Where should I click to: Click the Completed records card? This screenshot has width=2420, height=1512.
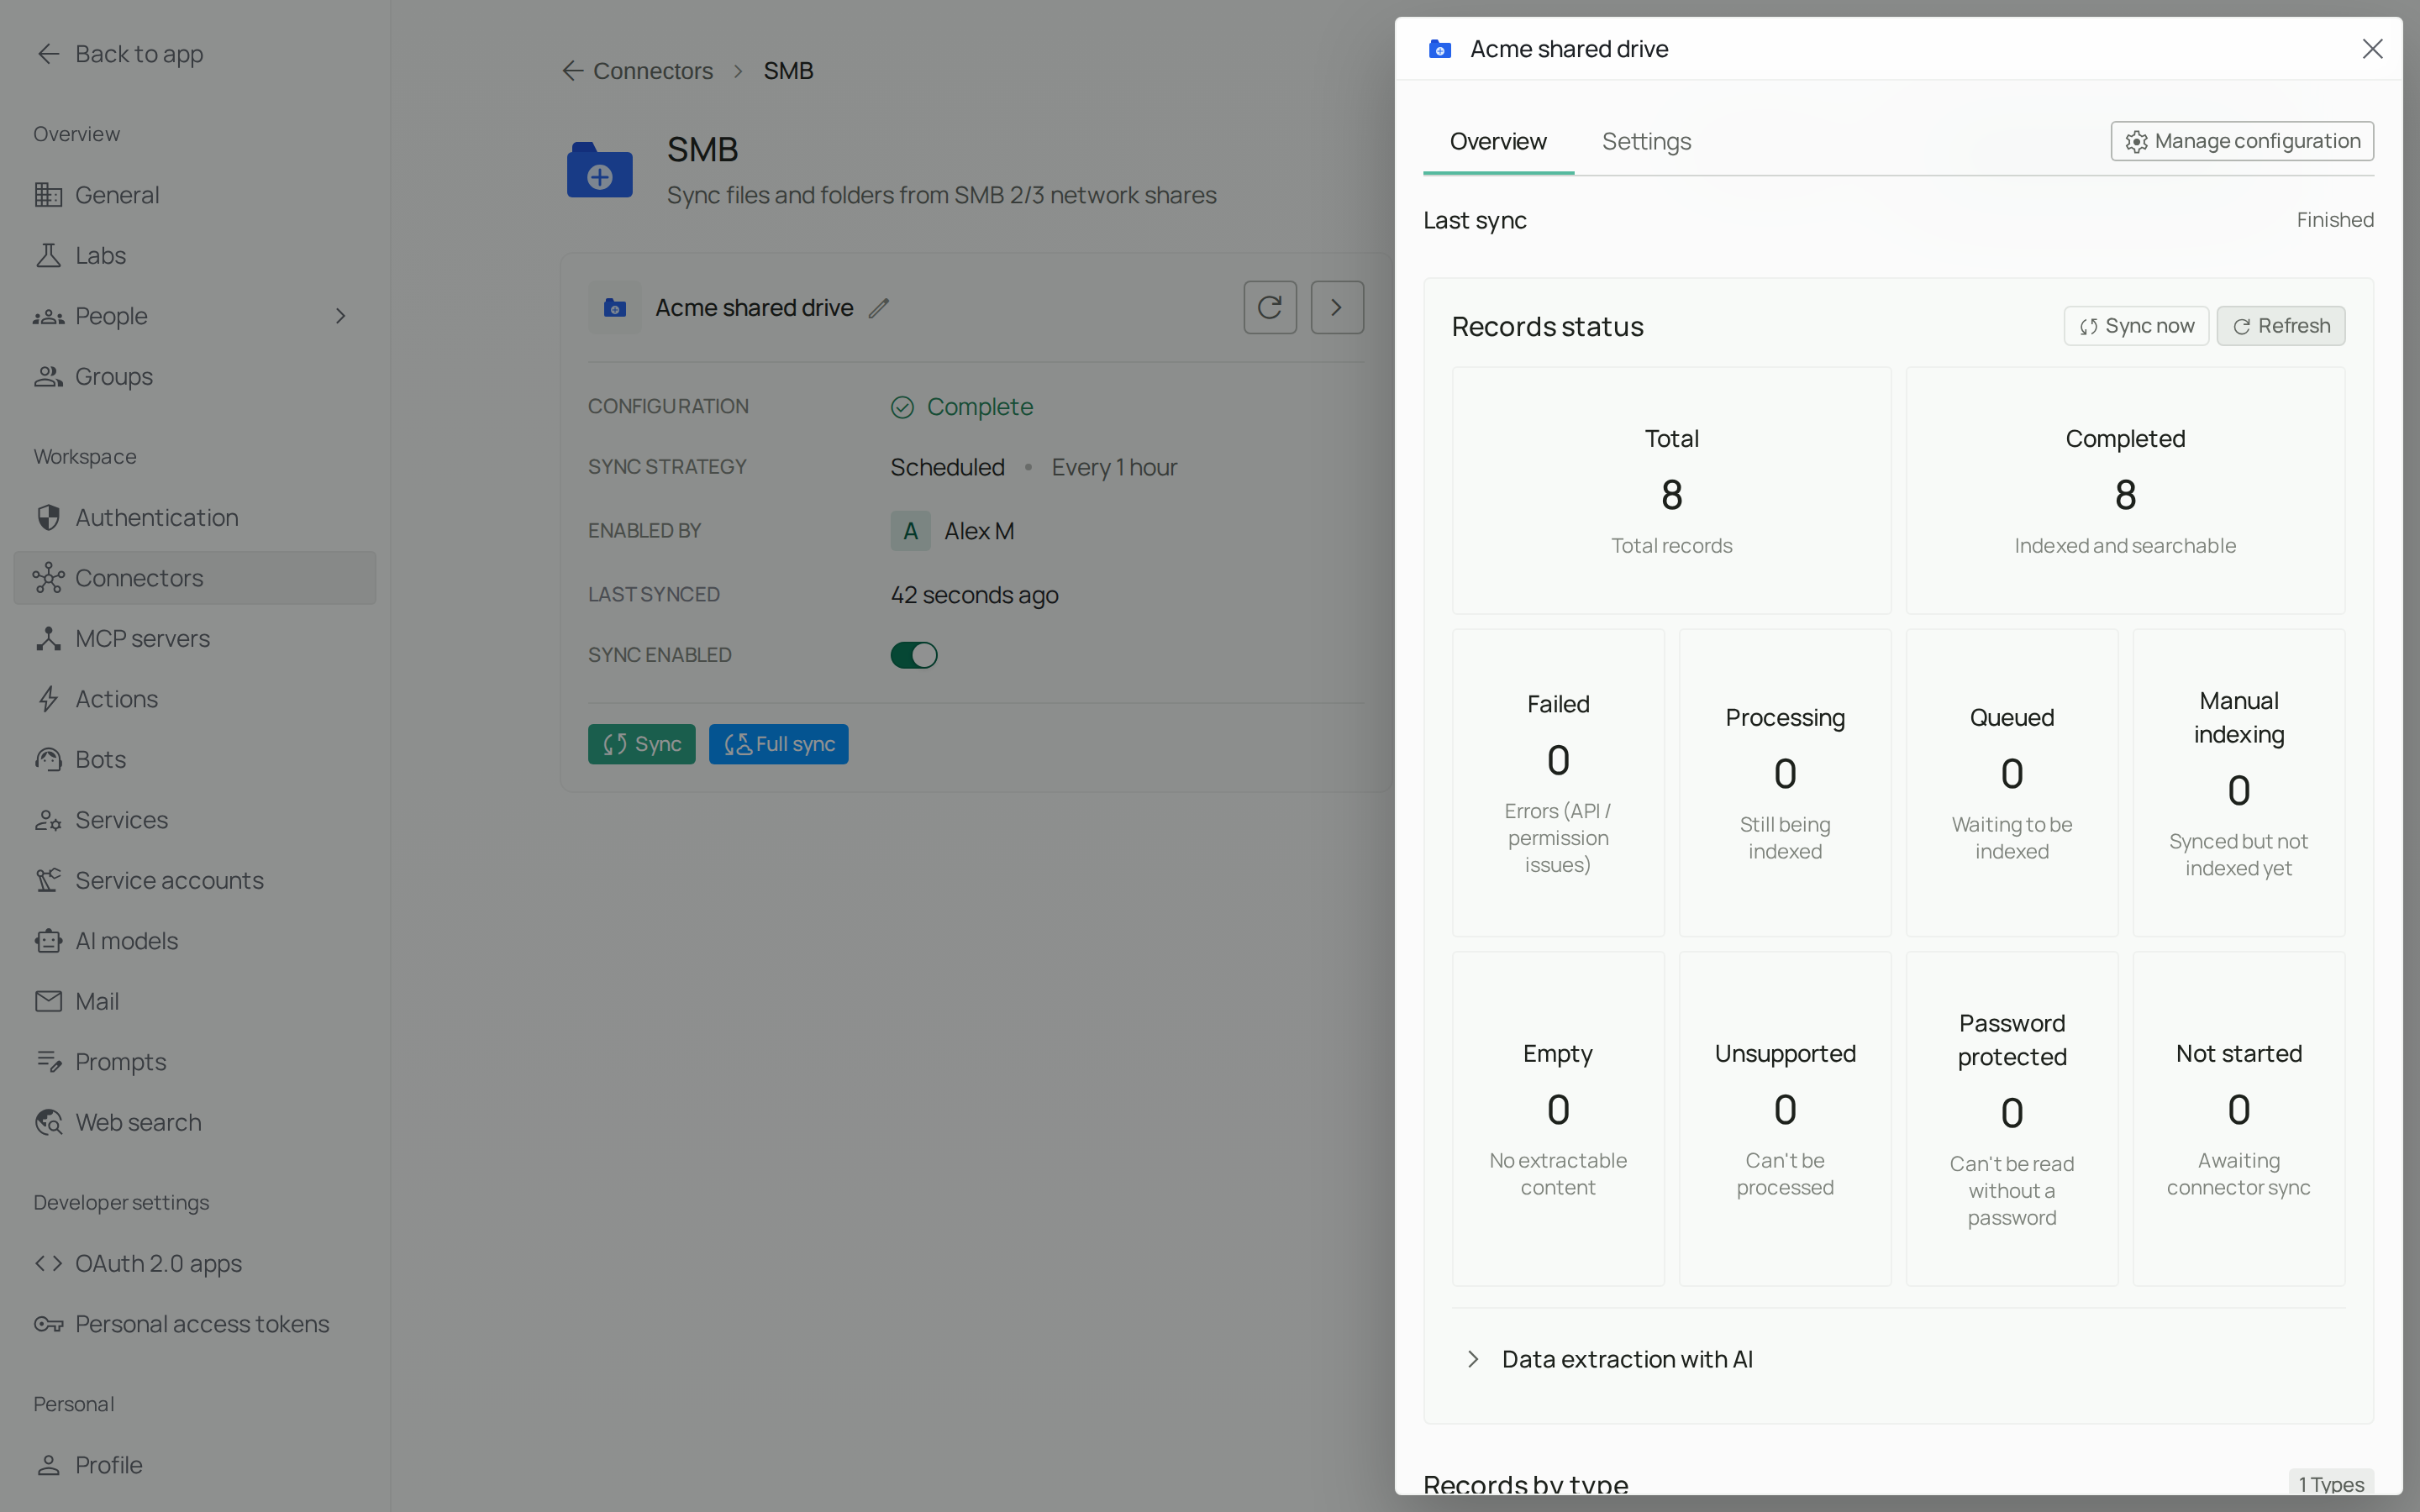tap(2125, 491)
